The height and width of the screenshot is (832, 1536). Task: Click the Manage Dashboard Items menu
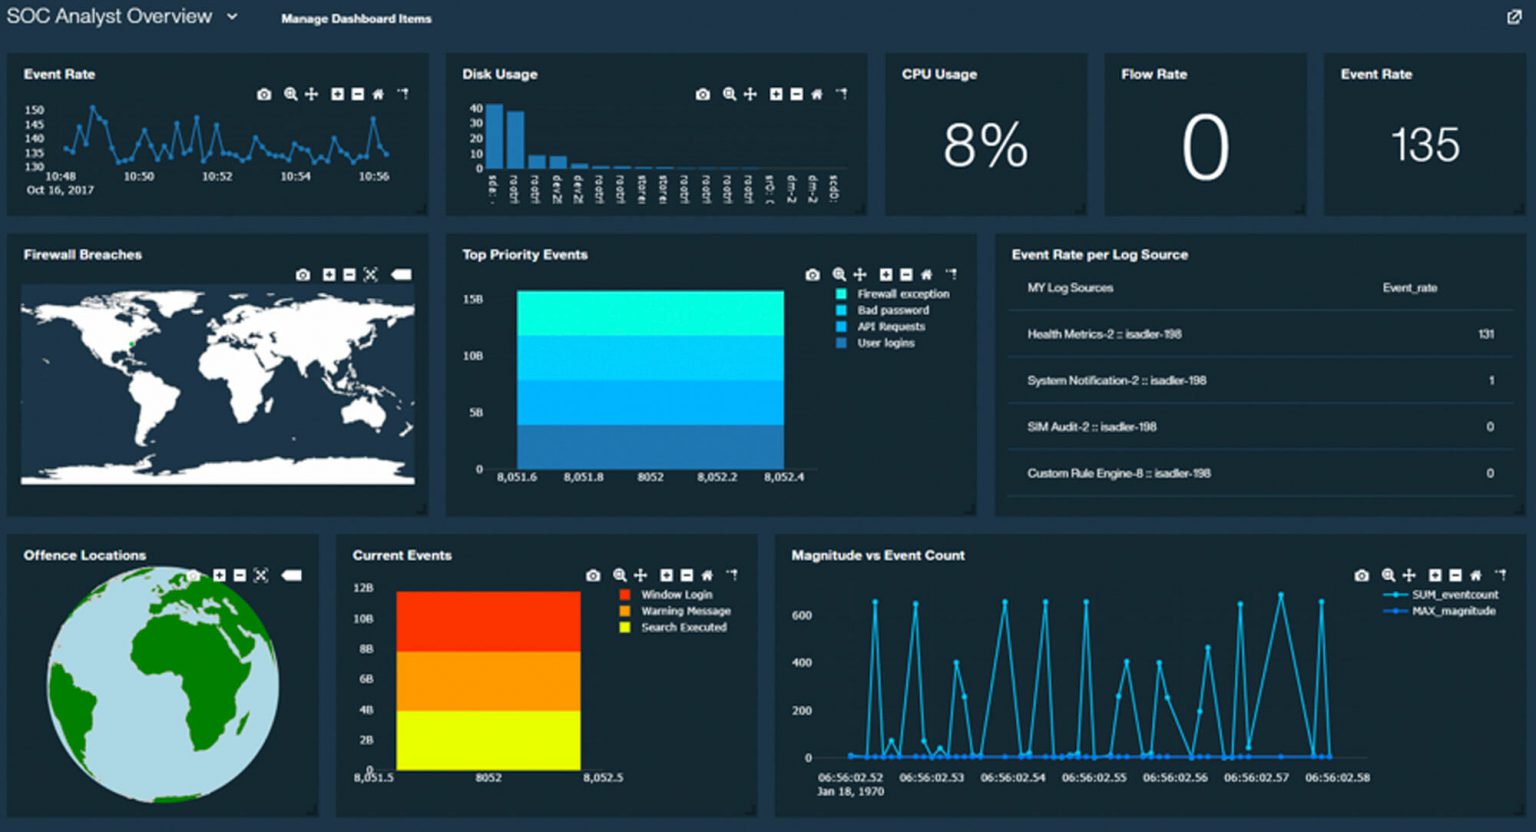[x=356, y=19]
